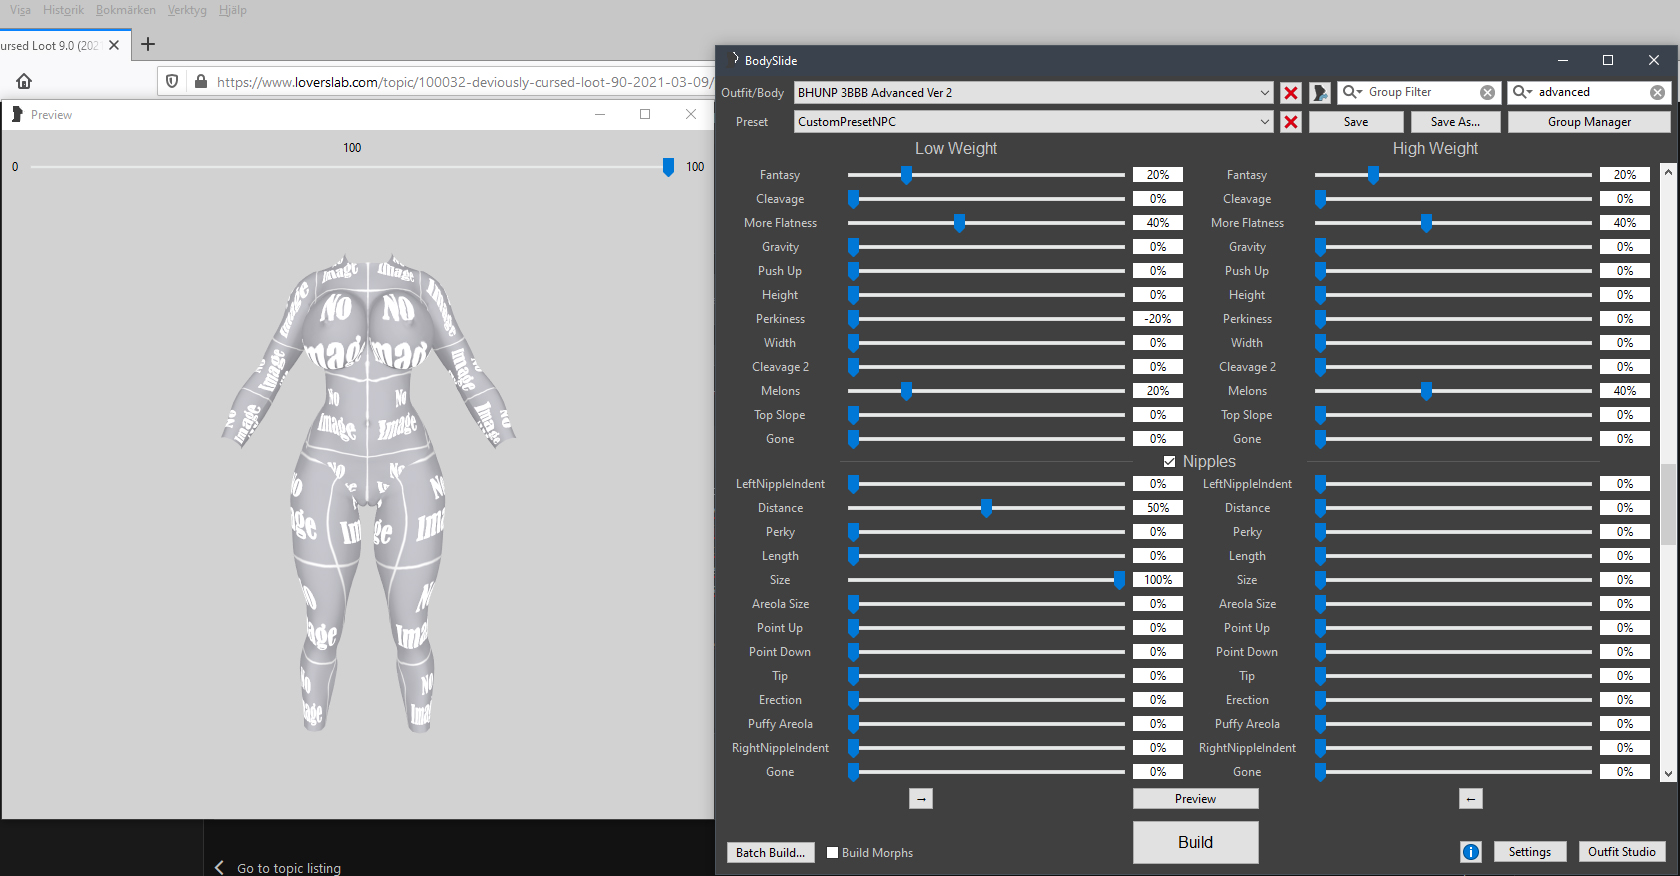Click the Low Weight Cleavage 2 label
Image resolution: width=1680 pixels, height=876 pixels.
pyautogui.click(x=780, y=367)
